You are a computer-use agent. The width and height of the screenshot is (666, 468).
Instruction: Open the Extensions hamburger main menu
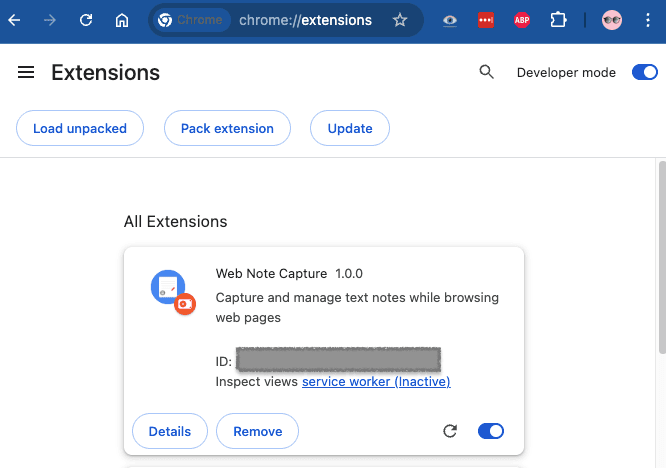(x=26, y=72)
